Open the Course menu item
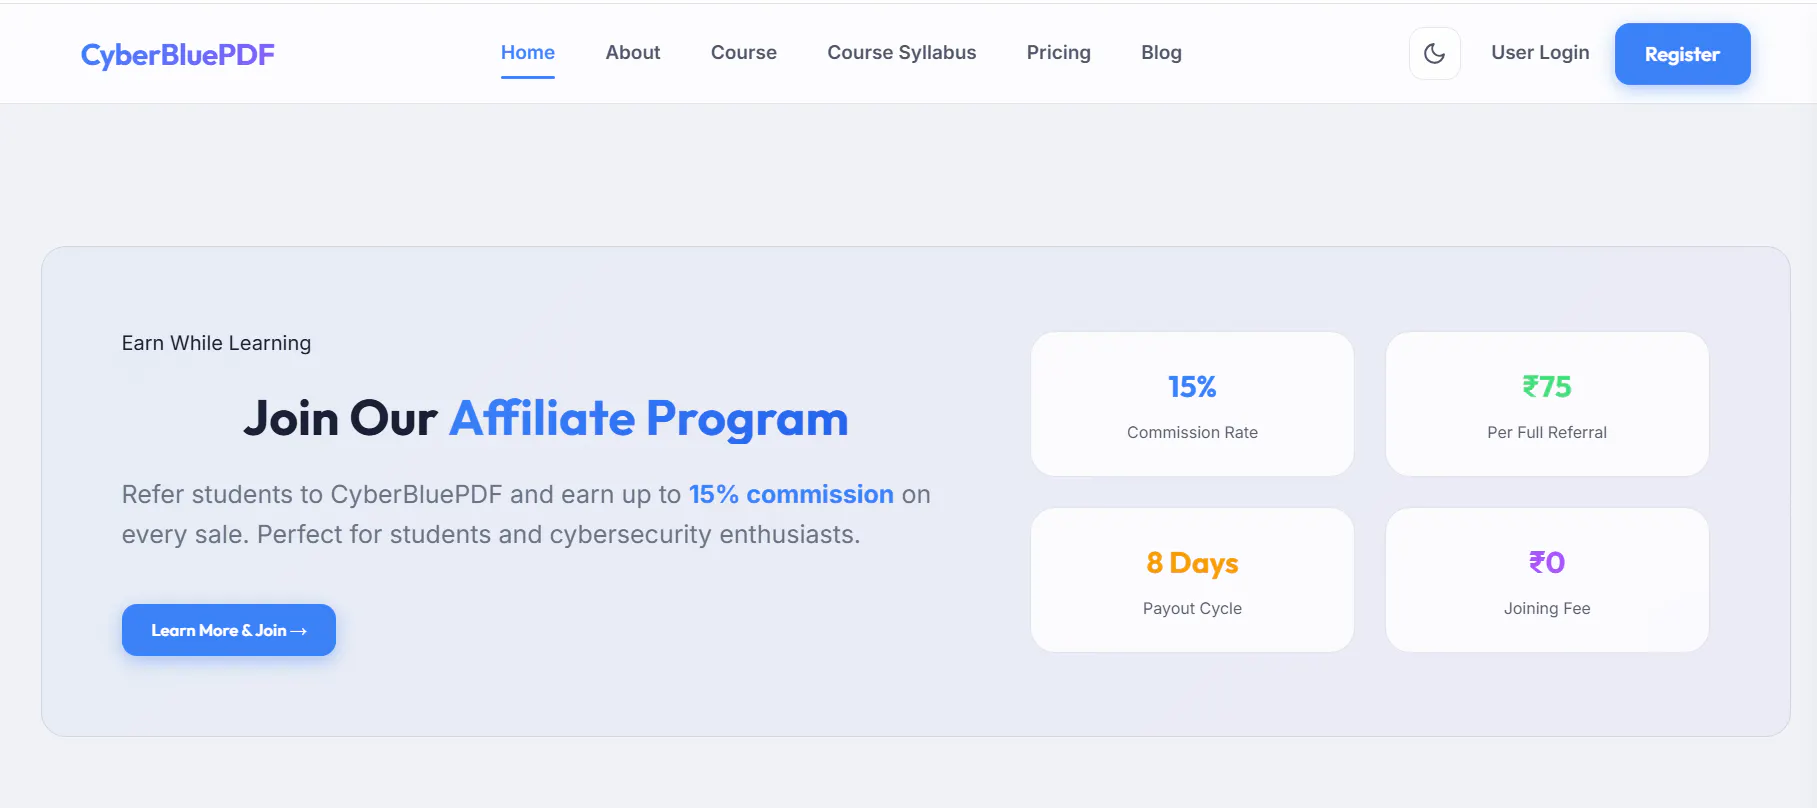1817x808 pixels. pos(744,53)
